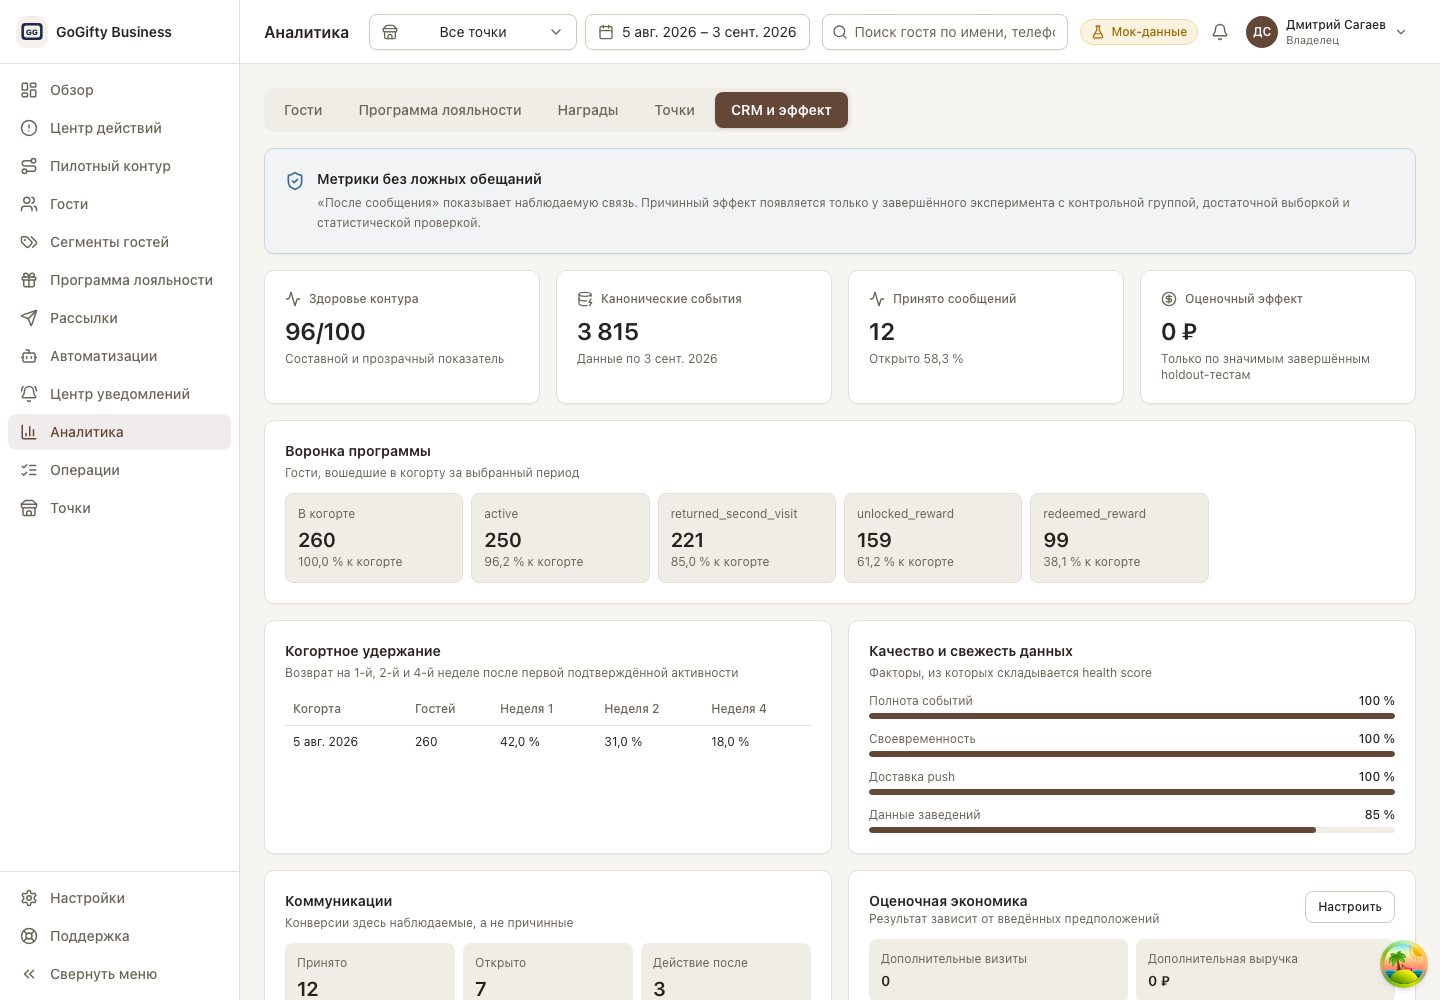Open Автоматизации from the sidebar
This screenshot has width=1440, height=1000.
[x=119, y=356]
